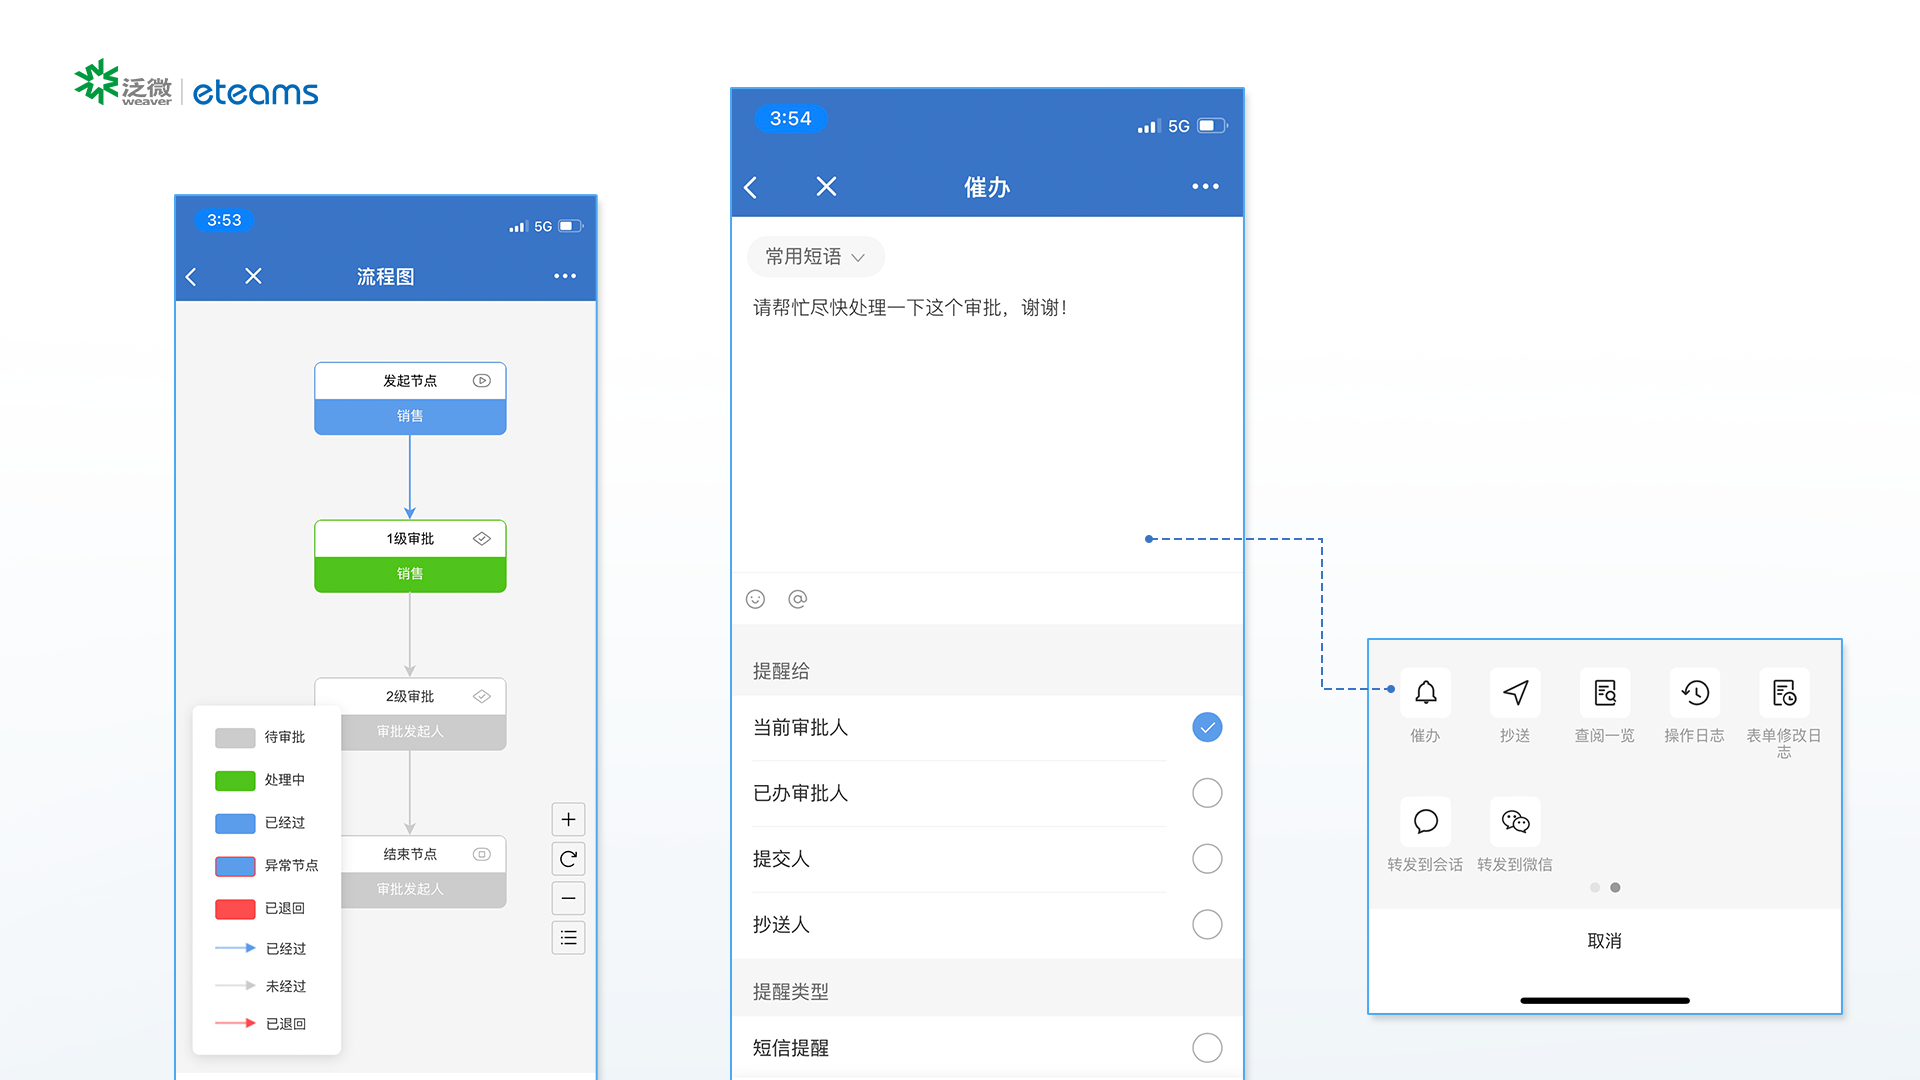Enable 短信提醒 reminder type
The height and width of the screenshot is (1080, 1920).
(1207, 1047)
